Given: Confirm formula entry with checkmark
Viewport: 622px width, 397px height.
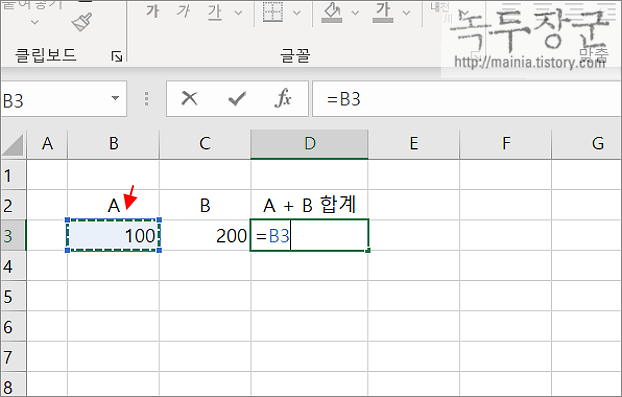Looking at the screenshot, I should click(237, 98).
